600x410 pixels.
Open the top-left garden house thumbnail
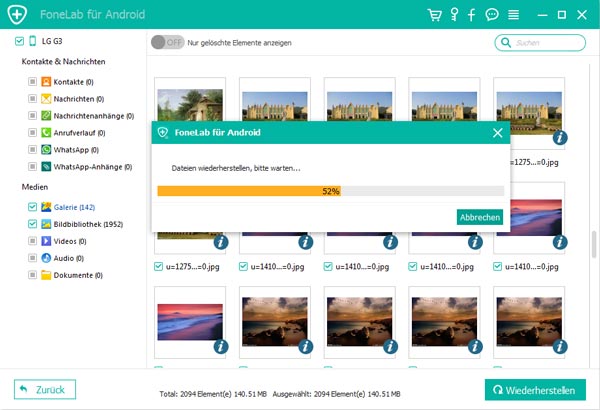tap(190, 105)
